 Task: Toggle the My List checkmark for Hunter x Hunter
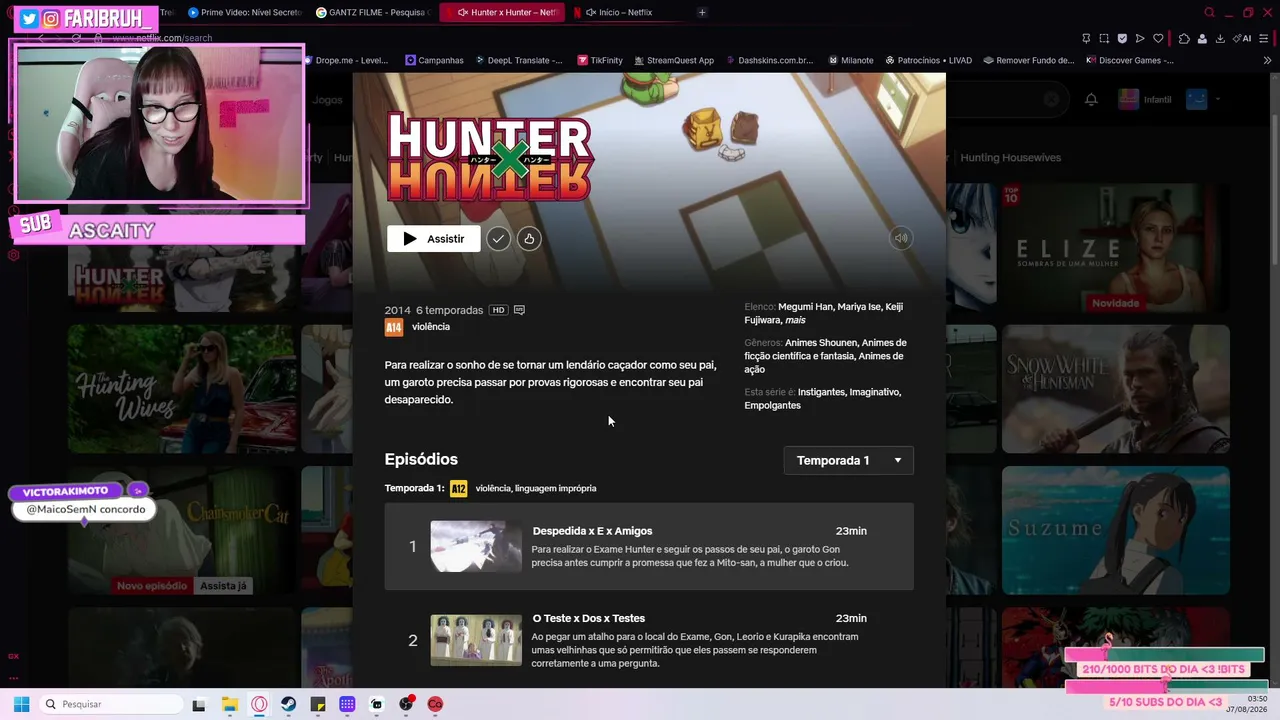pyautogui.click(x=498, y=239)
